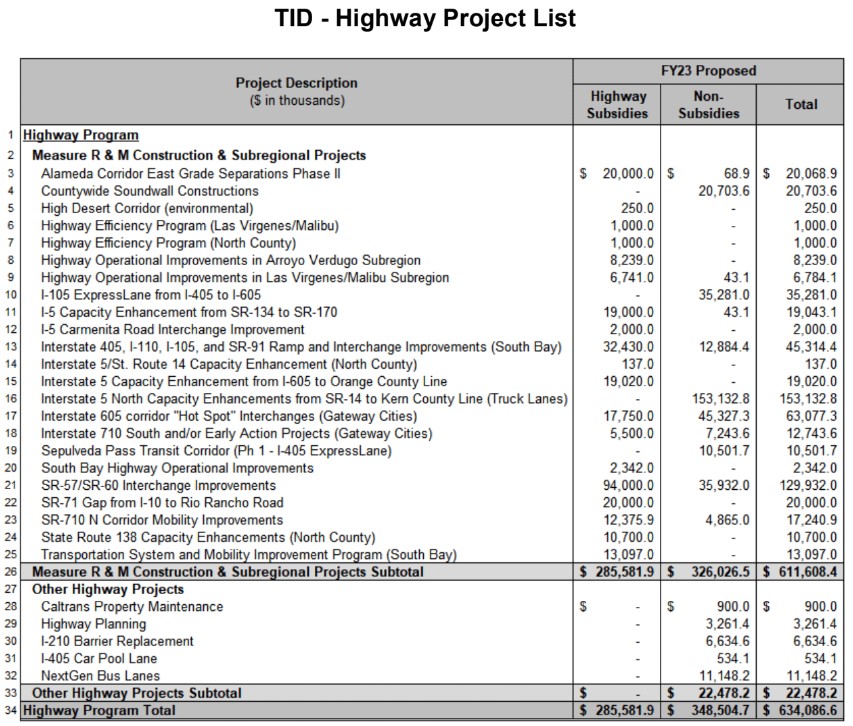This screenshot has width=853, height=726.
Task: Select the "Other Highway Projects" section heading
Action: [x=108, y=589]
